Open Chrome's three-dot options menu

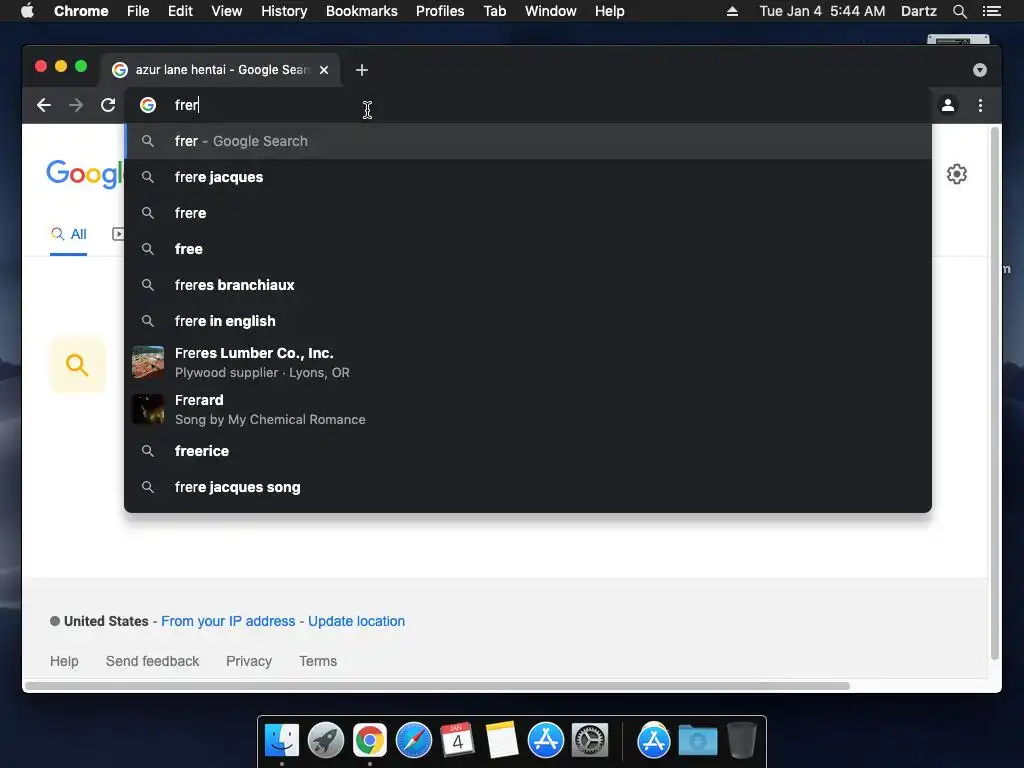click(x=980, y=105)
